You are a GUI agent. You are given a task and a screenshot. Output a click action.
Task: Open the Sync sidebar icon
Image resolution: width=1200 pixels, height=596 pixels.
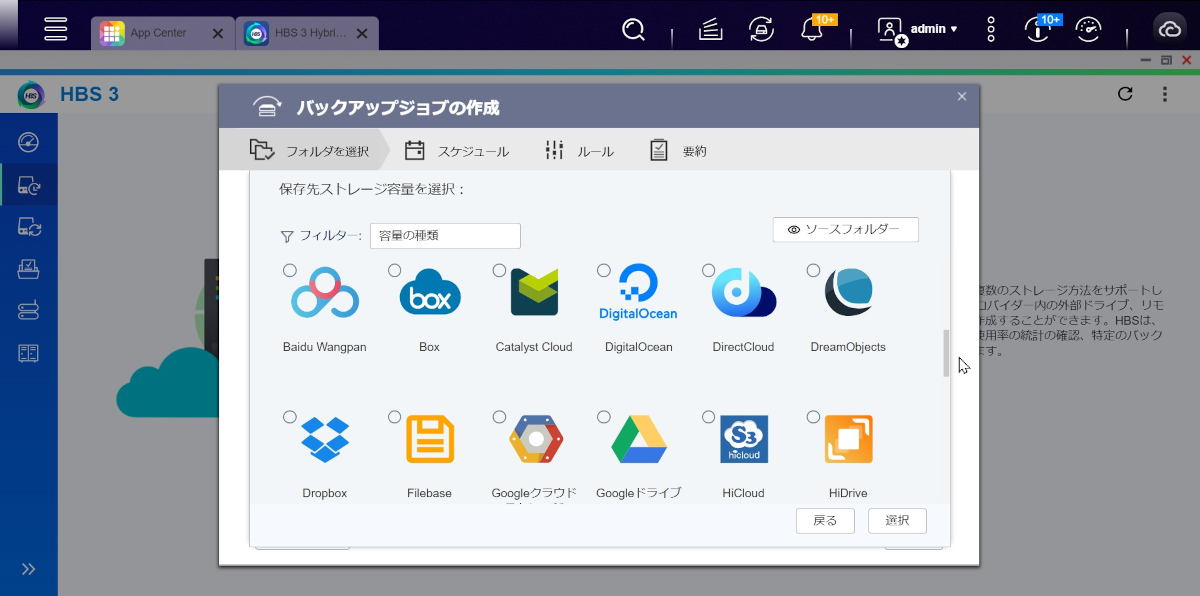(x=28, y=227)
